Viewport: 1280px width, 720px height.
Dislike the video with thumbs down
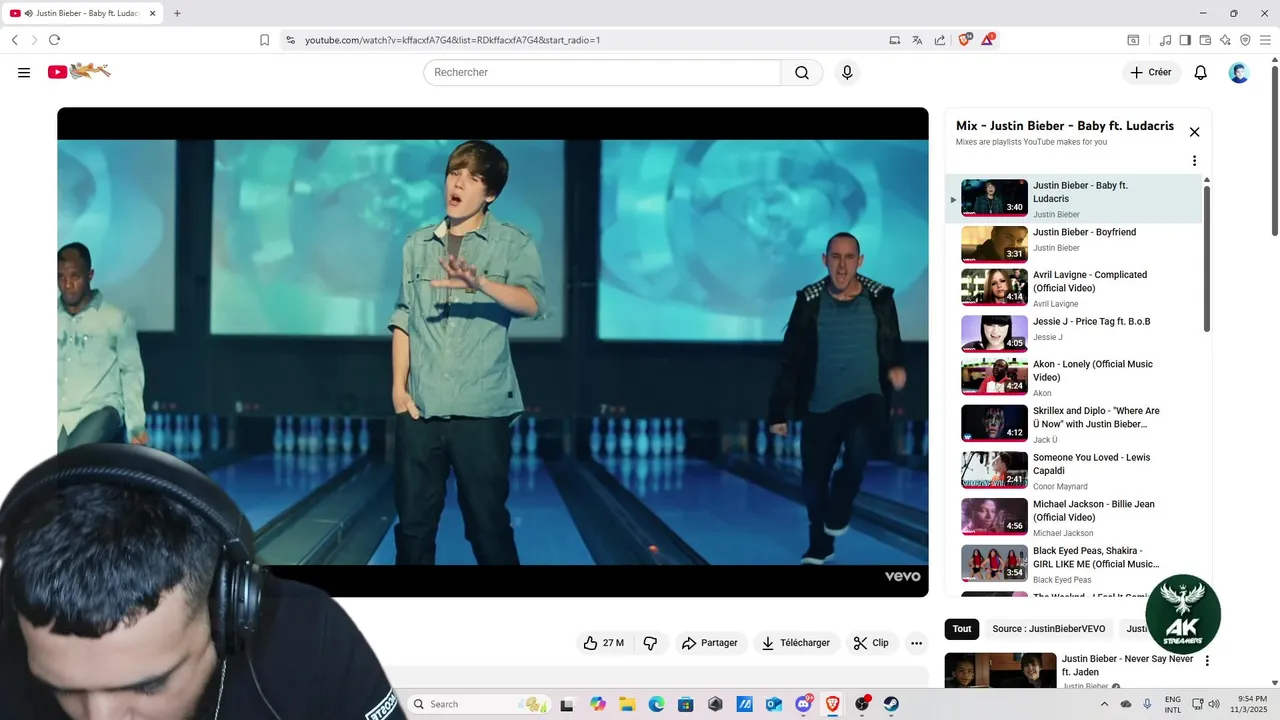point(650,643)
